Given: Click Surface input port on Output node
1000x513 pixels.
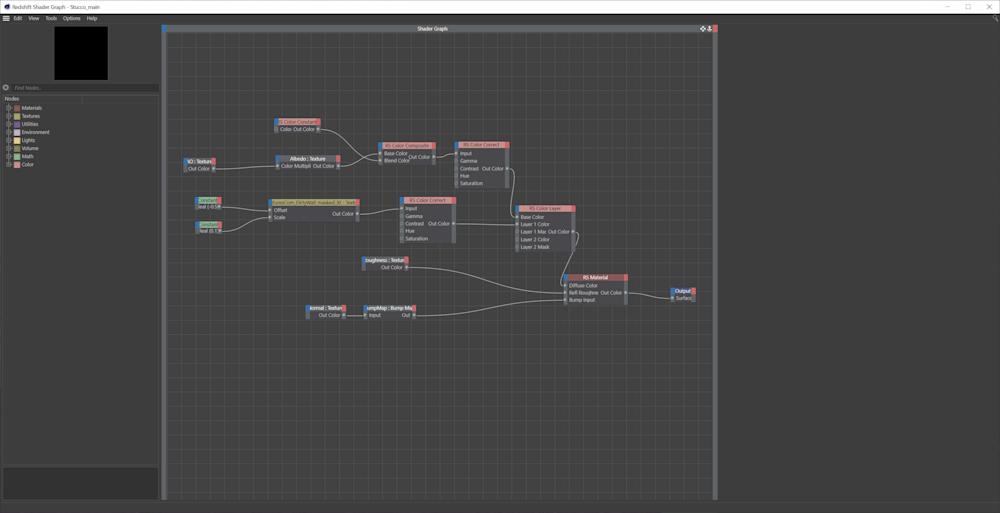Looking at the screenshot, I should pos(672,298).
